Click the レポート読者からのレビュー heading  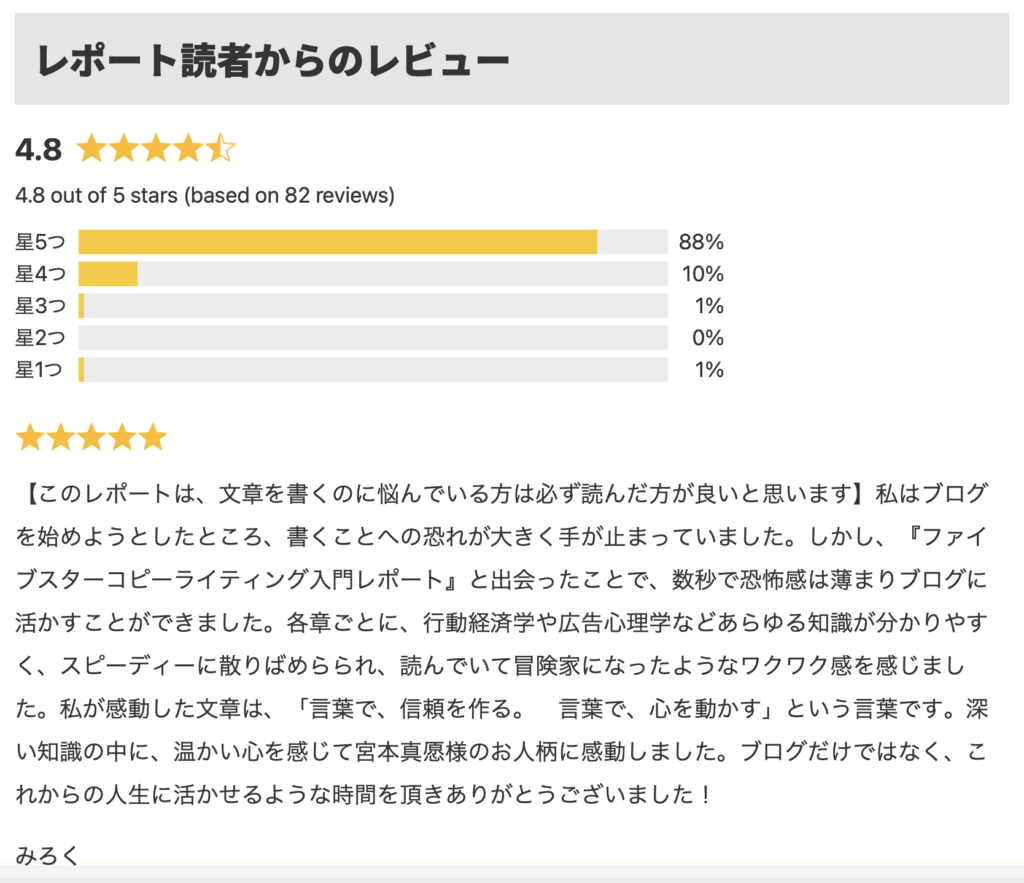[x=273, y=61]
